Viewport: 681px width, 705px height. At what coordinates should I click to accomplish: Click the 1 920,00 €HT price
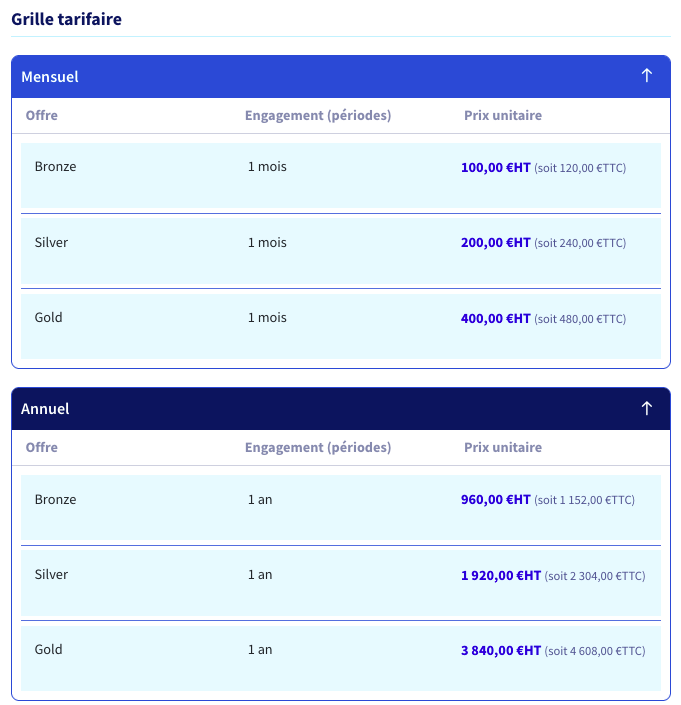(x=501, y=576)
